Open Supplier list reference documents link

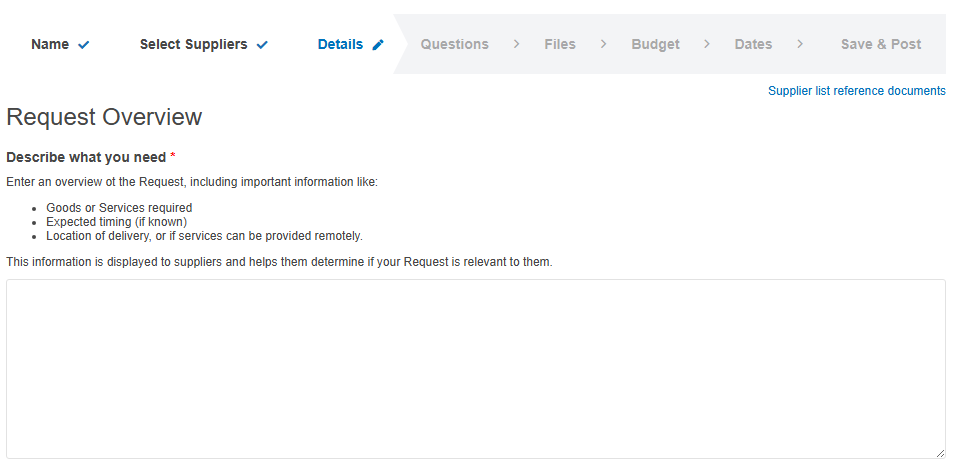click(x=856, y=91)
